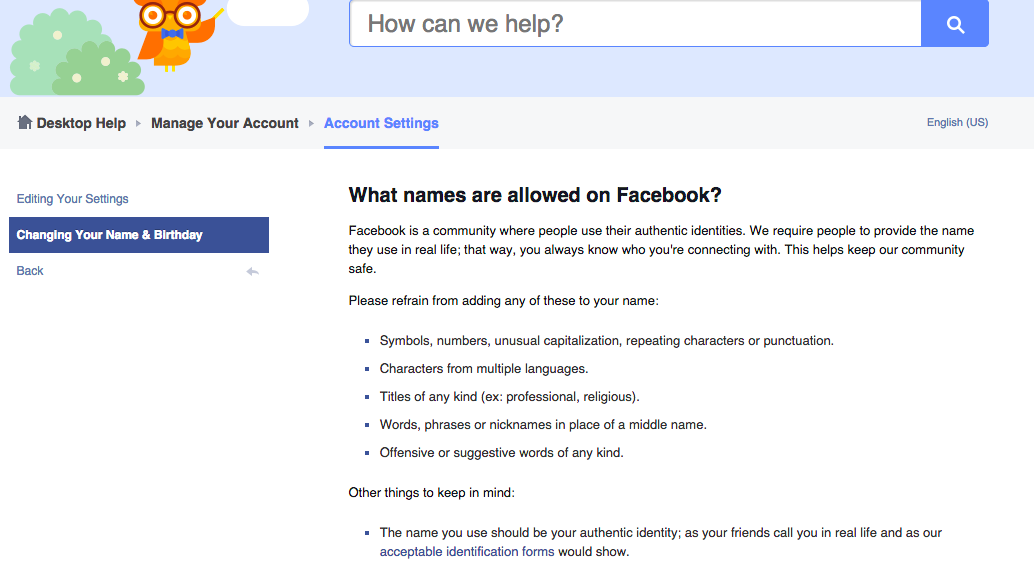The image size is (1034, 569).
Task: Click the Back link in sidebar
Action: tap(30, 271)
